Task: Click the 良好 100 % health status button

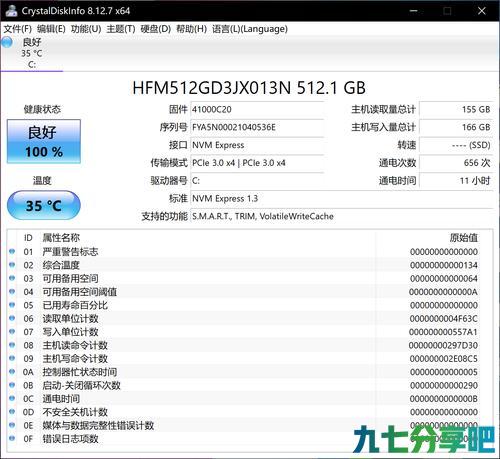Action: (44, 141)
